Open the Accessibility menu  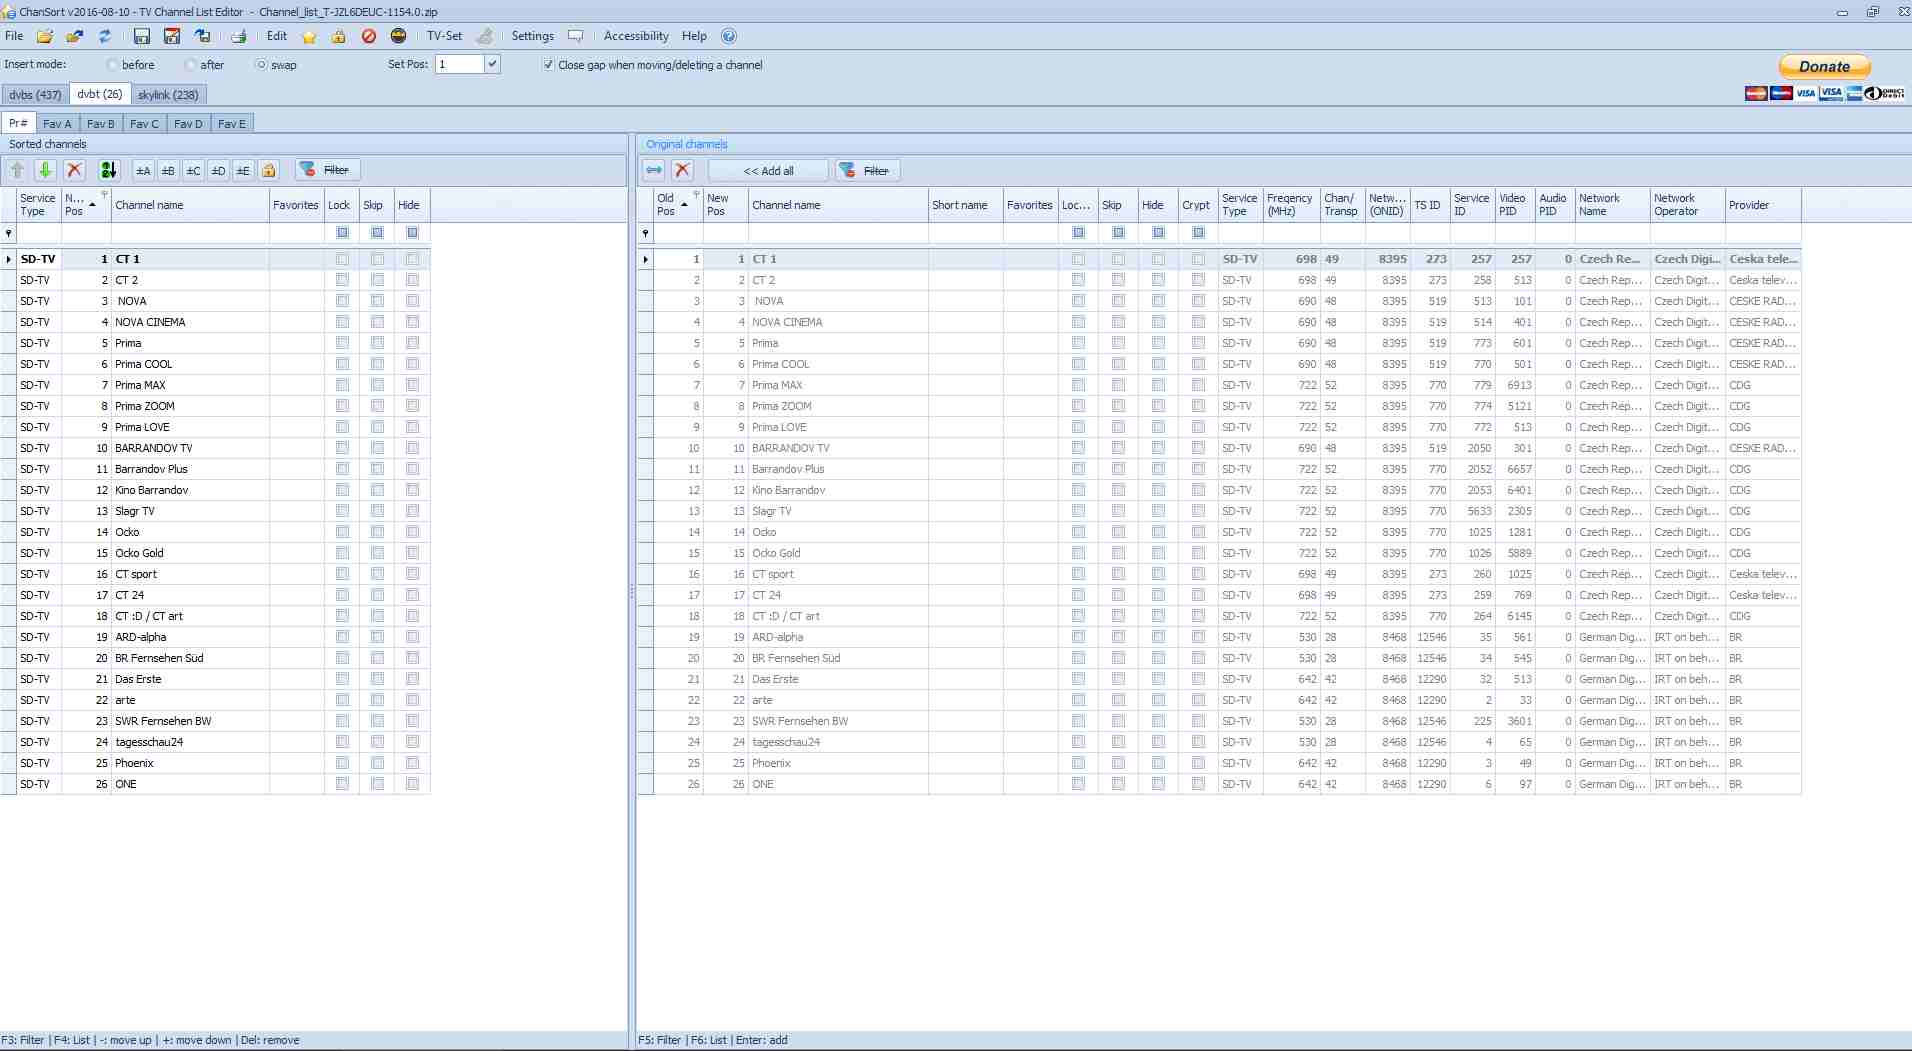636,36
